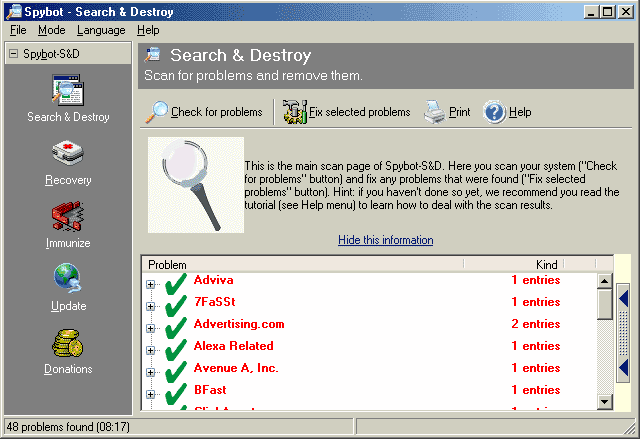Uncheck the Advertising.com entry checkmark
This screenshot has width=640, height=439.
pyautogui.click(x=176, y=325)
